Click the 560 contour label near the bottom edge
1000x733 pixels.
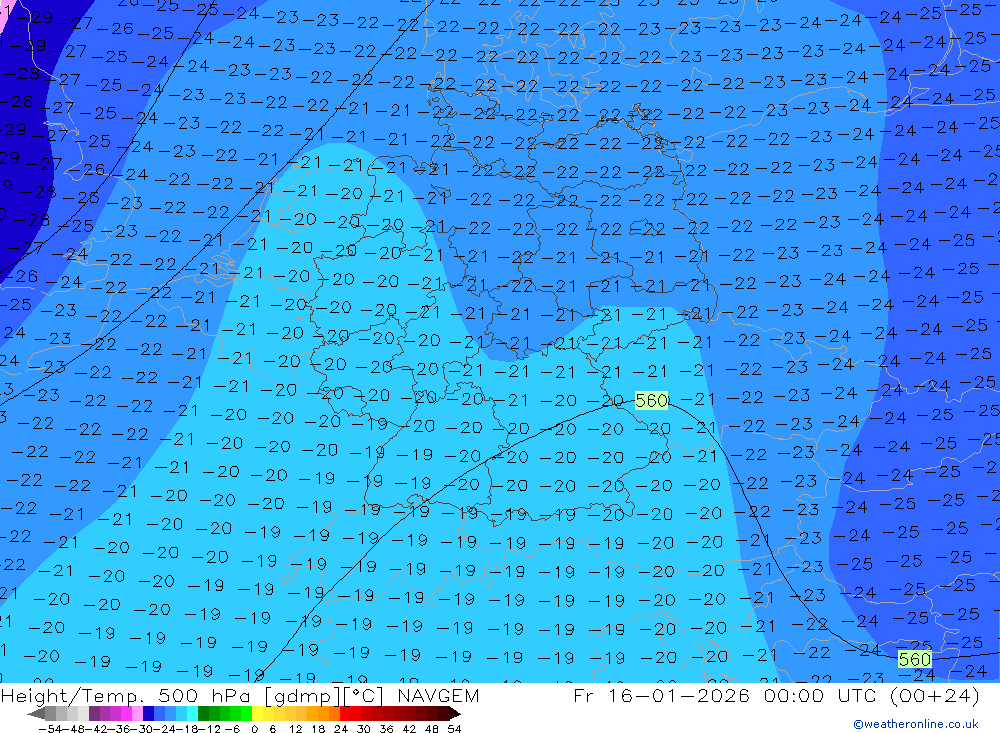tap(915, 659)
